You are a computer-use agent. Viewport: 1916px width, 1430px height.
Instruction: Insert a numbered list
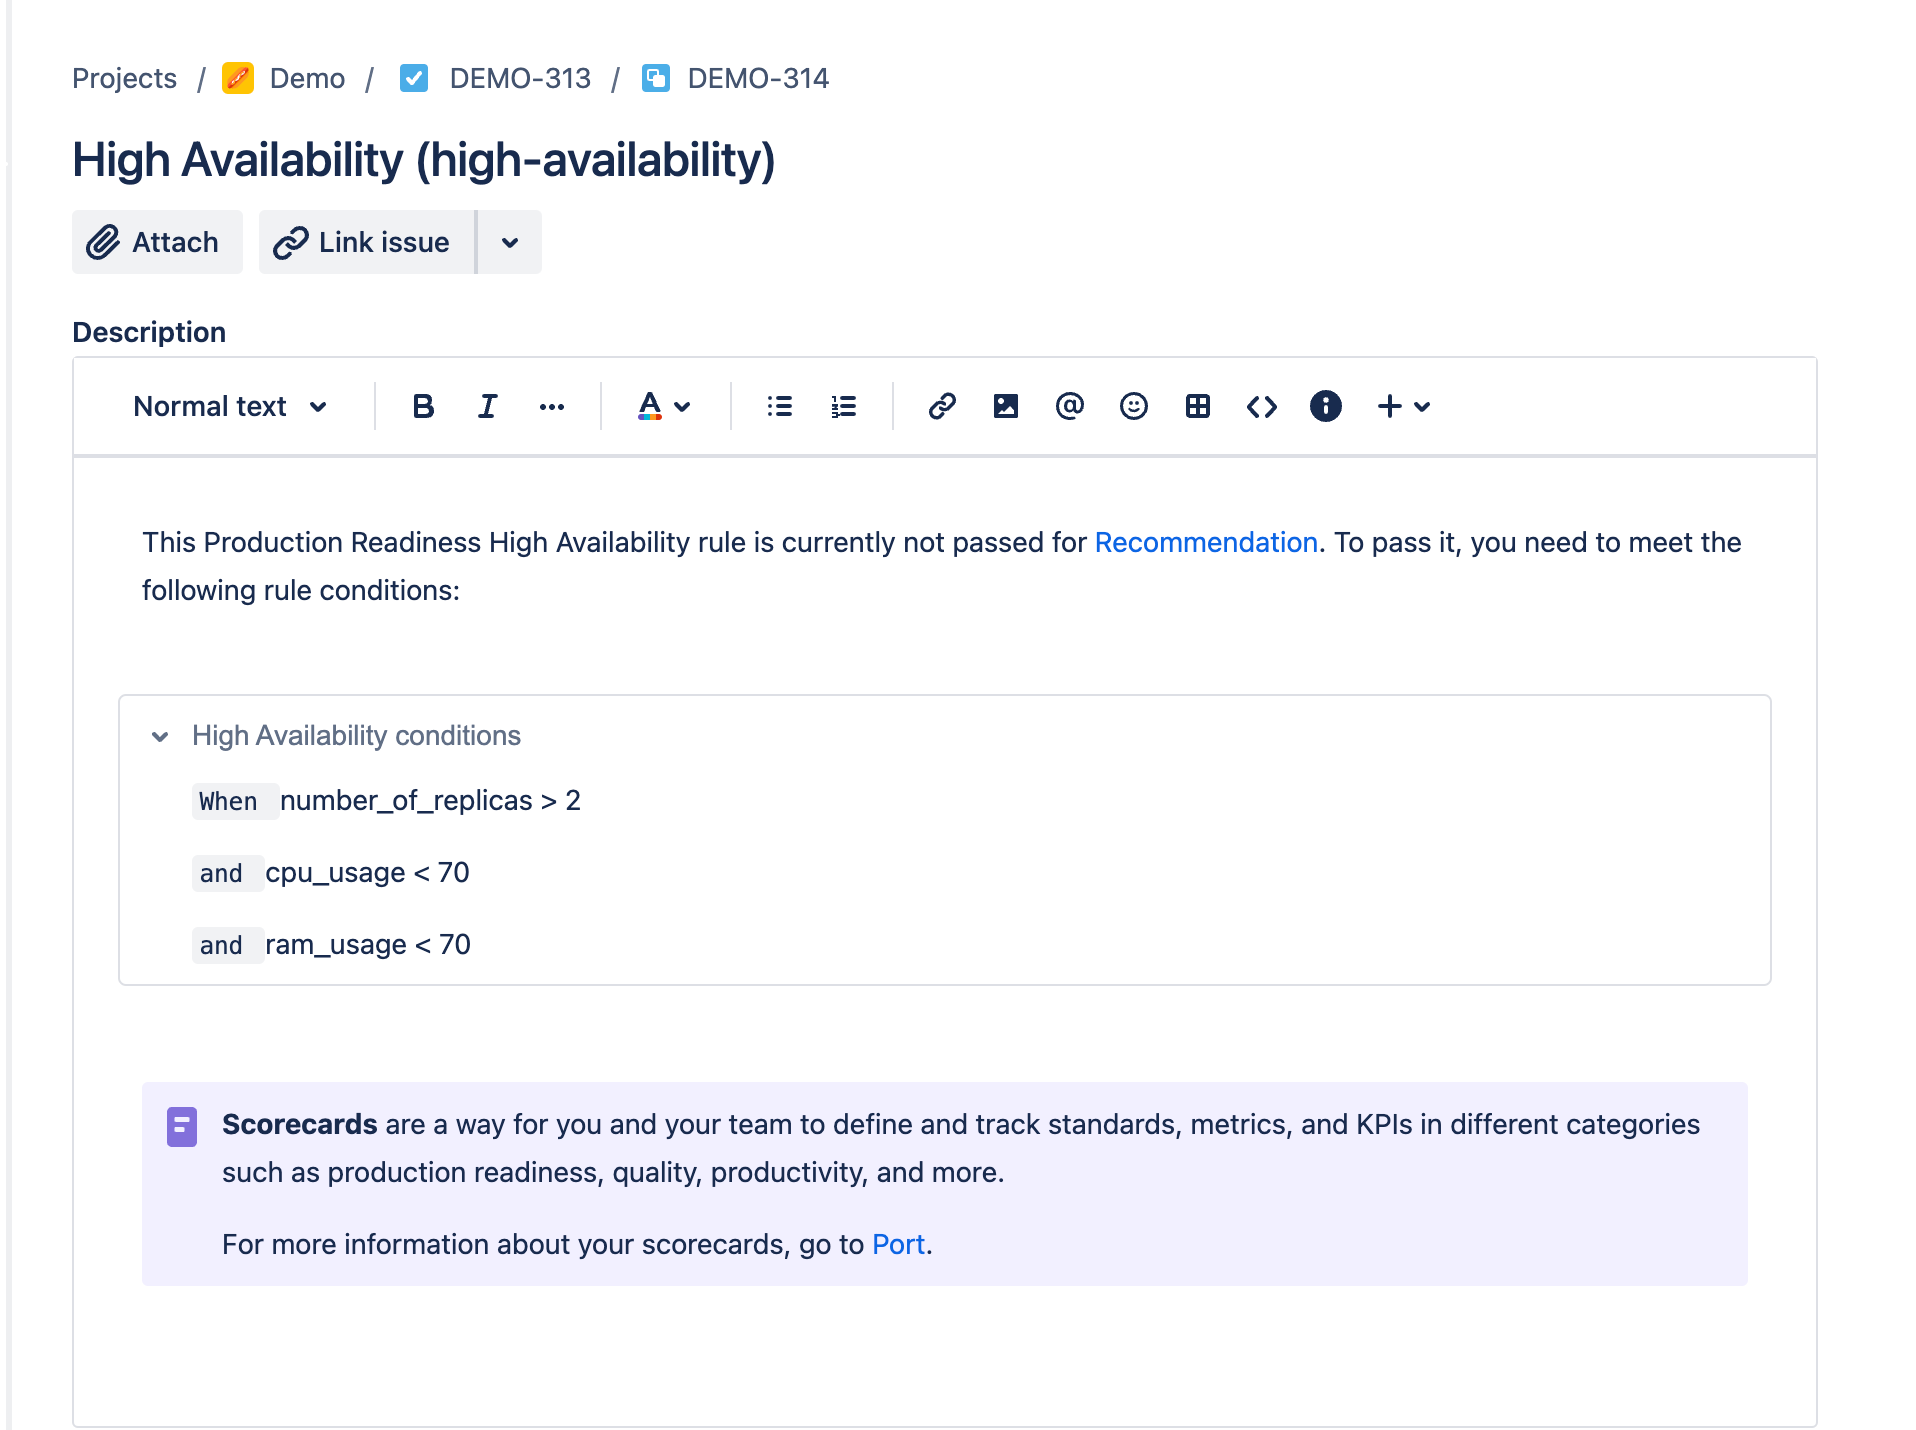843,406
